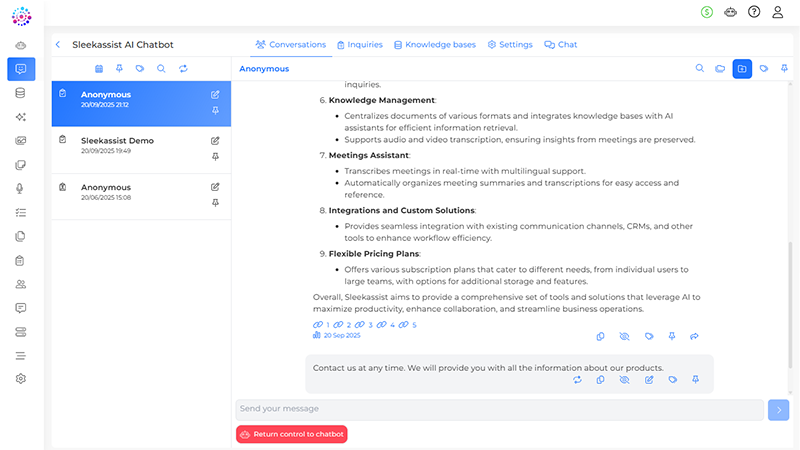Expand the sidebar using the hamburger lines icon

(x=21, y=356)
